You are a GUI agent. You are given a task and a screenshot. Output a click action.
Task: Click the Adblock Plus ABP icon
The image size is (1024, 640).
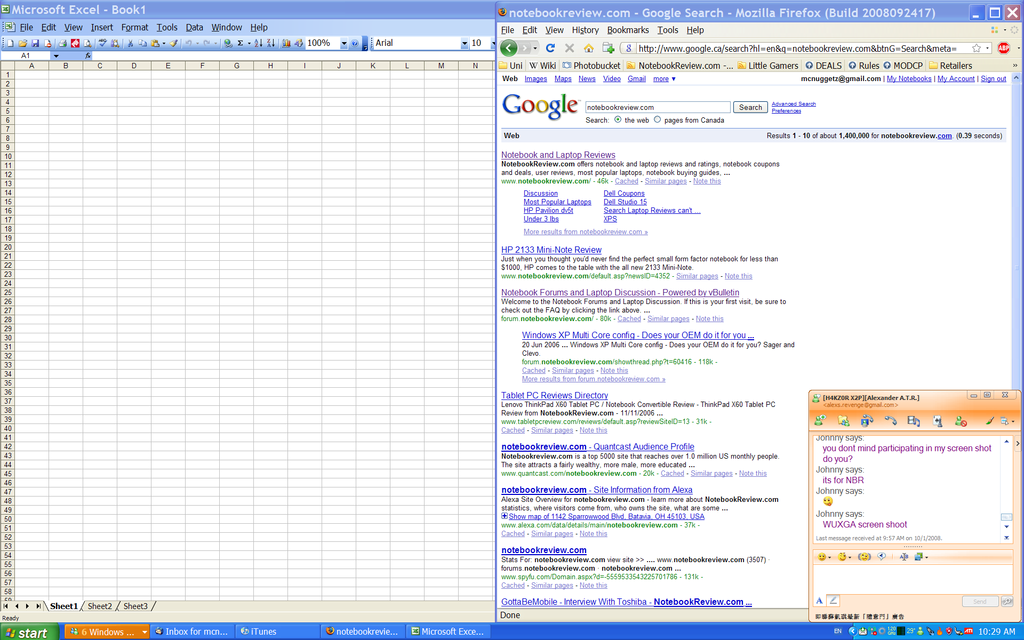pyautogui.click(x=1004, y=48)
